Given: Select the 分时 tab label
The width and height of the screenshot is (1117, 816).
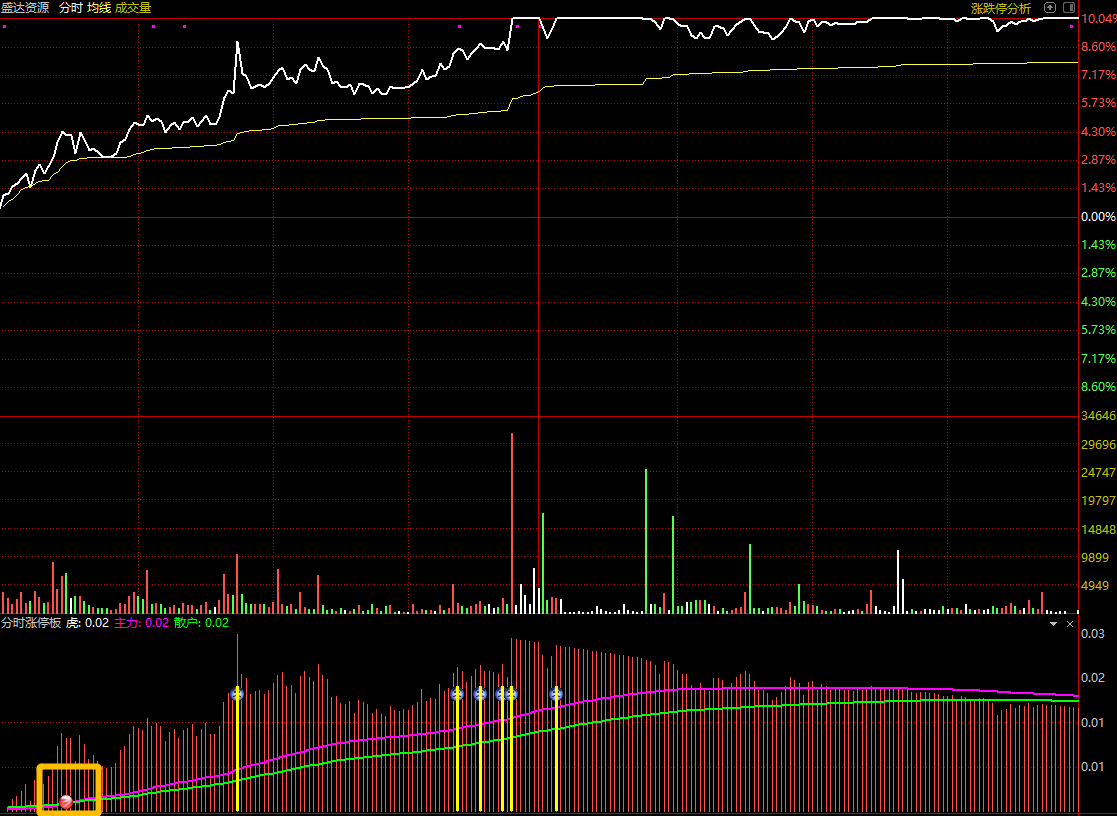Looking at the screenshot, I should 70,8.
